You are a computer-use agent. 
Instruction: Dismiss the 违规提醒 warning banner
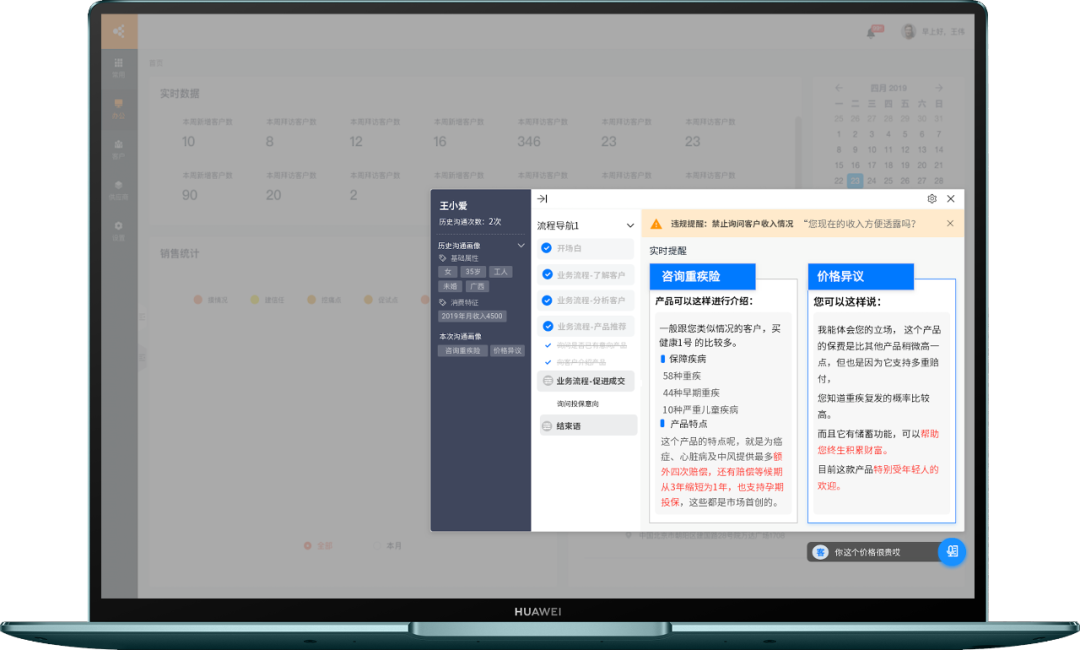point(950,224)
